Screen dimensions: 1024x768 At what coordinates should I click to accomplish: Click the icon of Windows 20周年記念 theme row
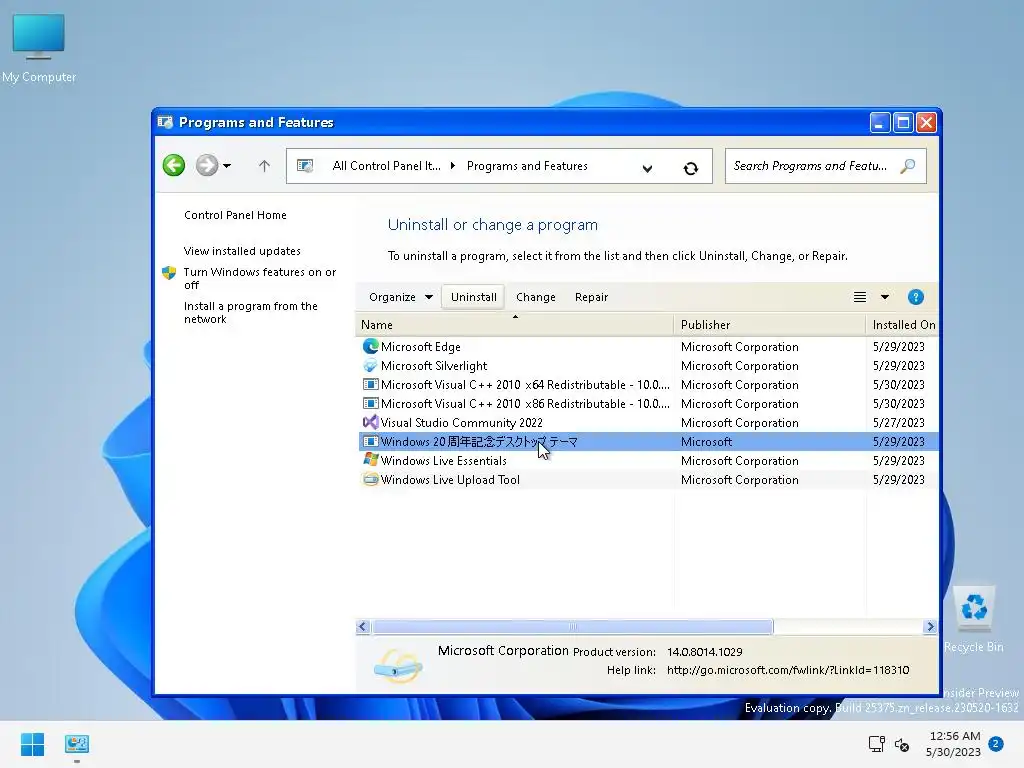[370, 441]
